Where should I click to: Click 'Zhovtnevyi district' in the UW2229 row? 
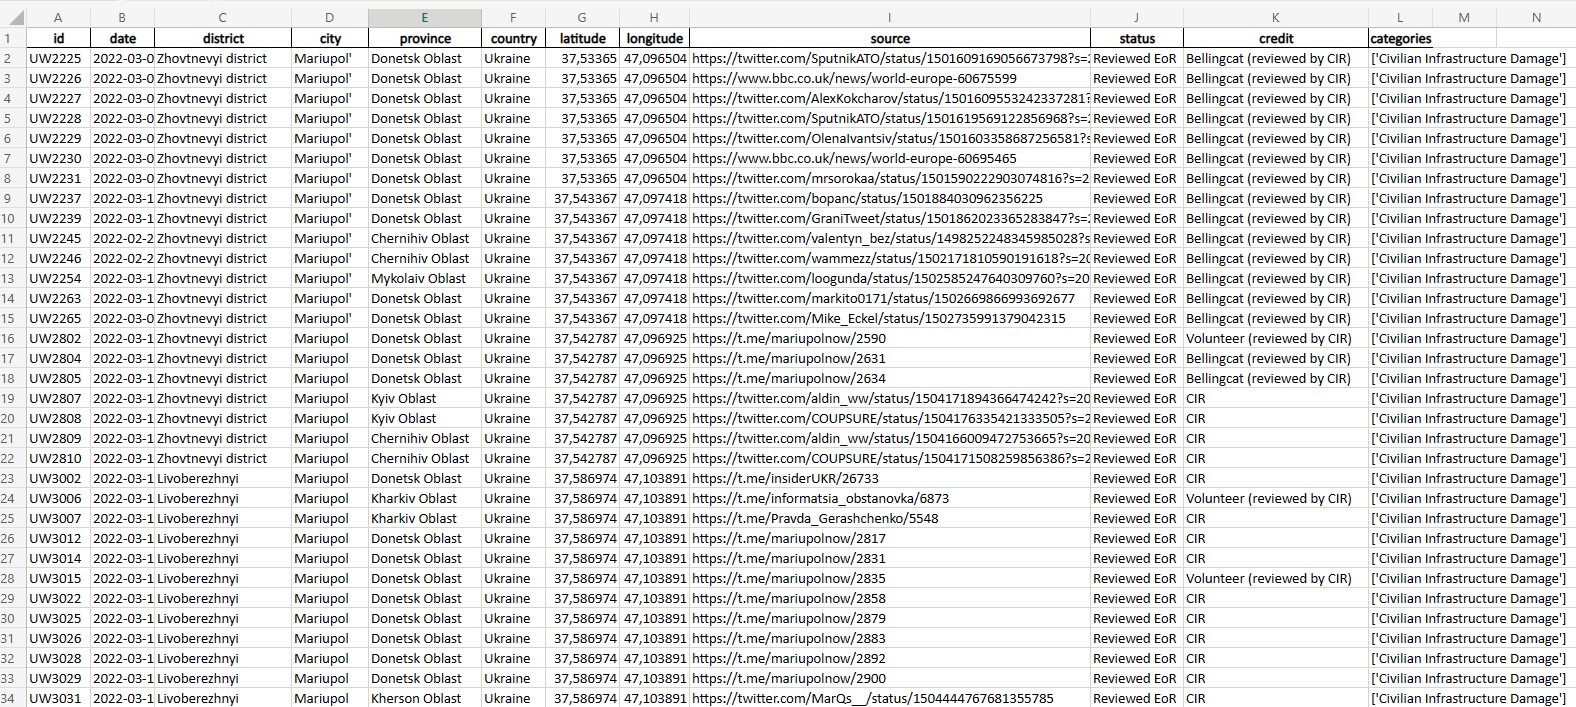[x=223, y=138]
